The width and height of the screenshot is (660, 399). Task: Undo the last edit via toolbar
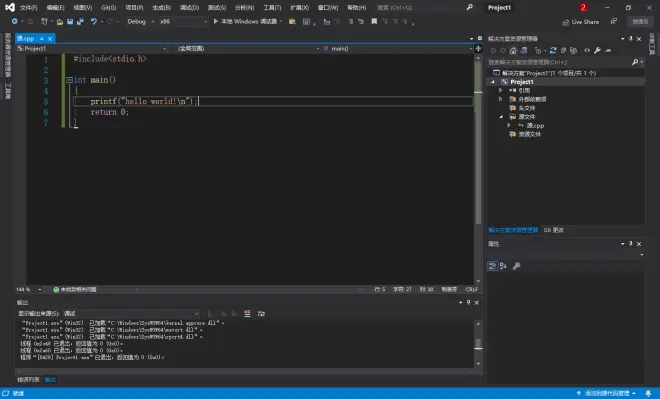click(93, 21)
